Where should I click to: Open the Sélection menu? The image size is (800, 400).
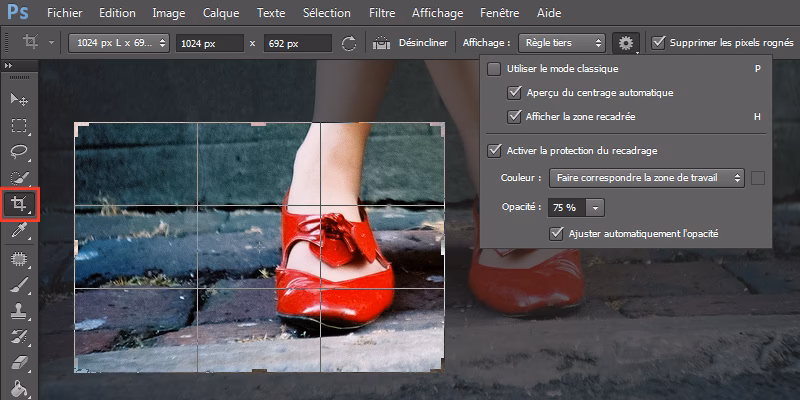point(327,13)
